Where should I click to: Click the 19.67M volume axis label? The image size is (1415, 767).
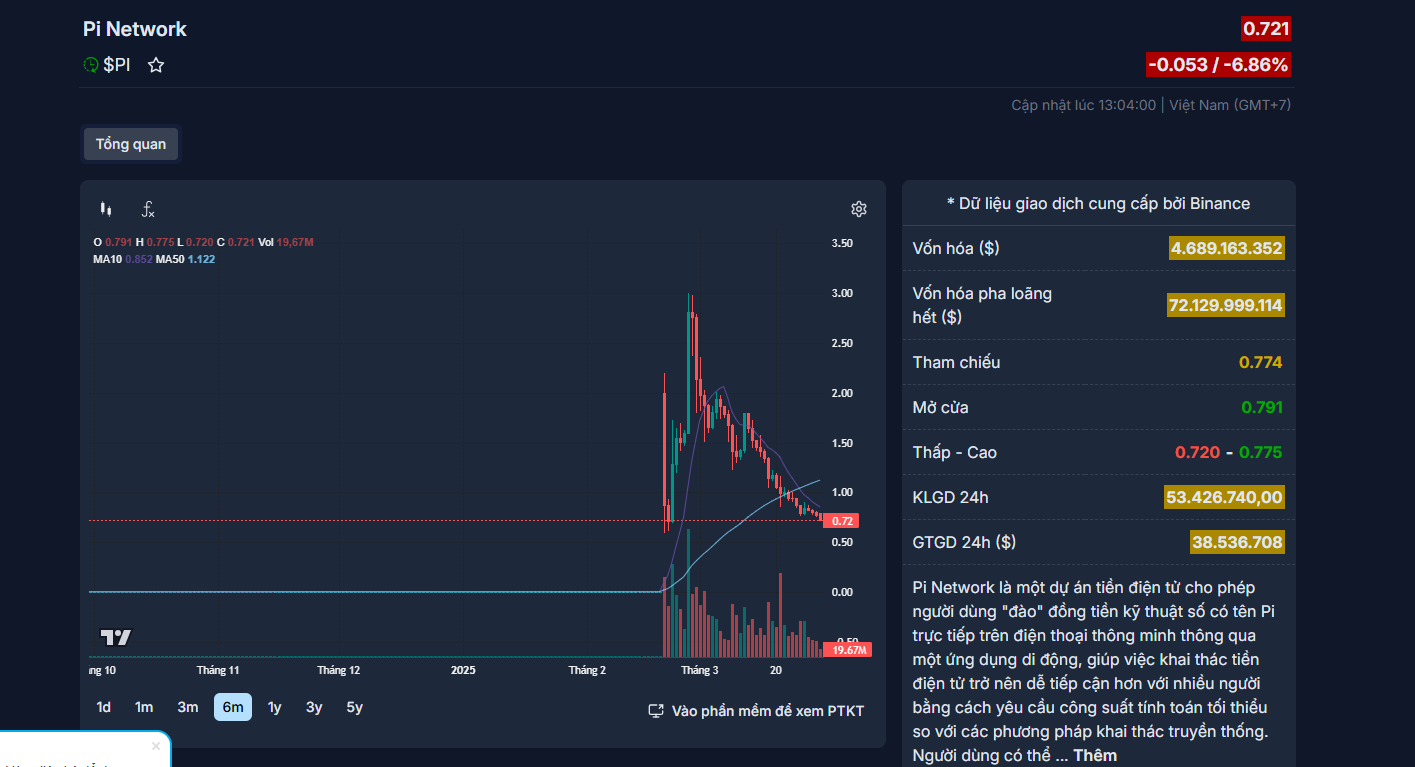848,650
